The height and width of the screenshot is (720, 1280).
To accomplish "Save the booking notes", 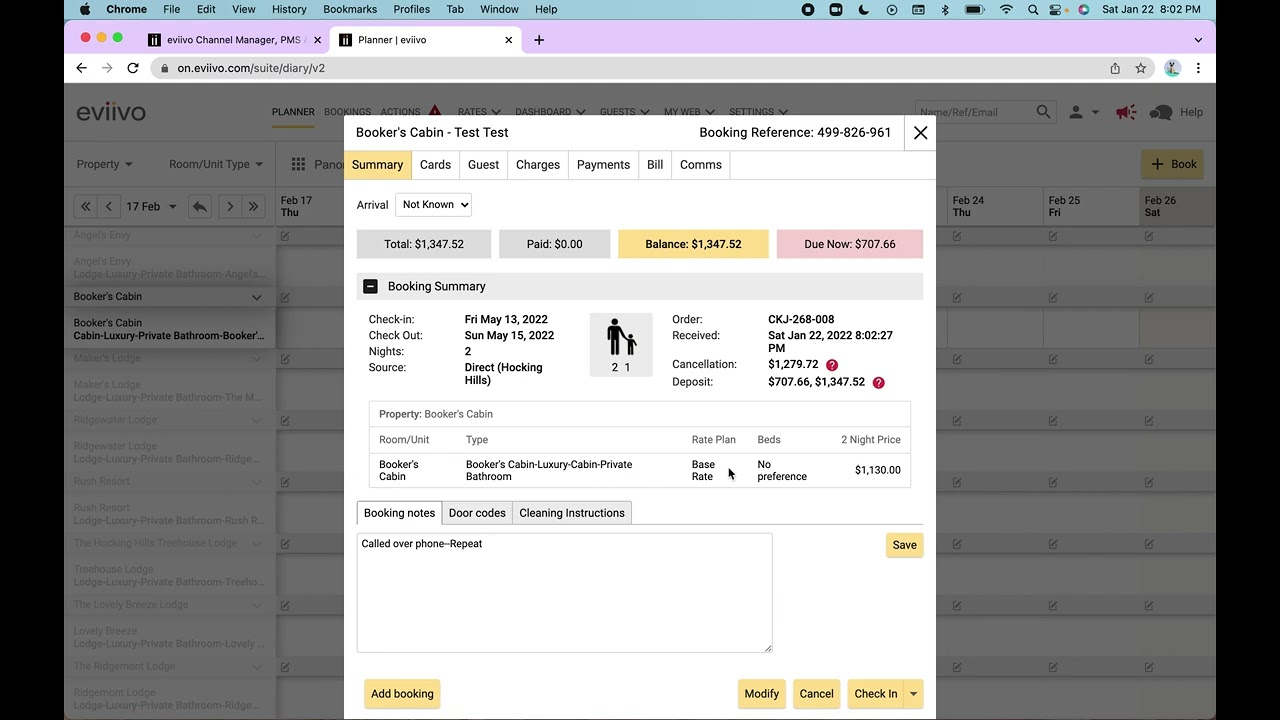I will [x=904, y=545].
